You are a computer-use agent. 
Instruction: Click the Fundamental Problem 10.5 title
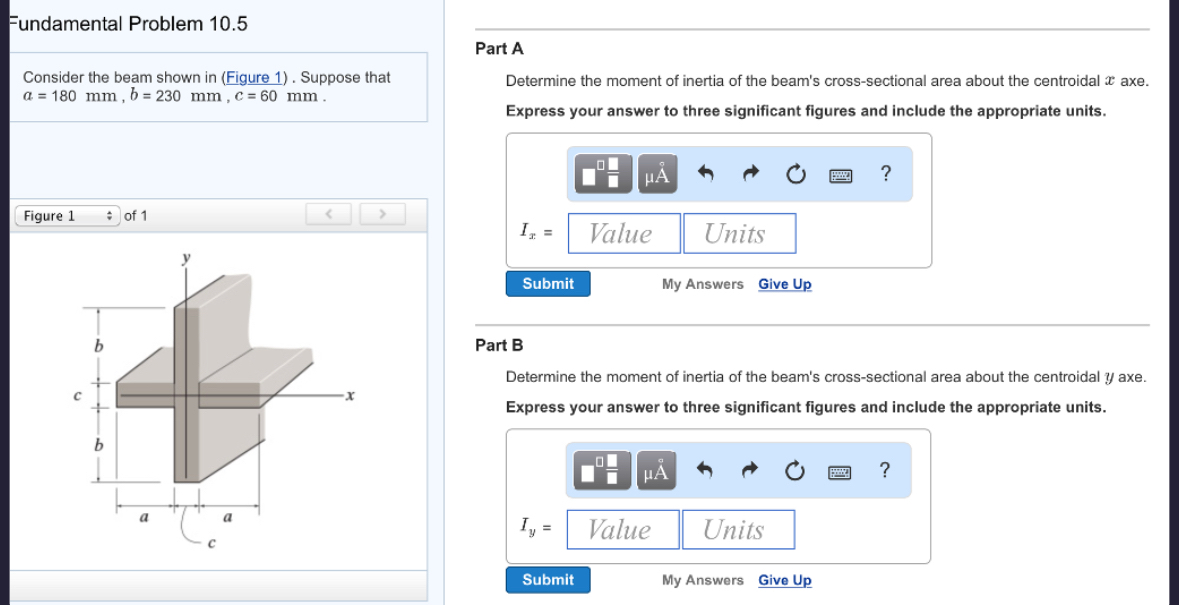(x=128, y=24)
